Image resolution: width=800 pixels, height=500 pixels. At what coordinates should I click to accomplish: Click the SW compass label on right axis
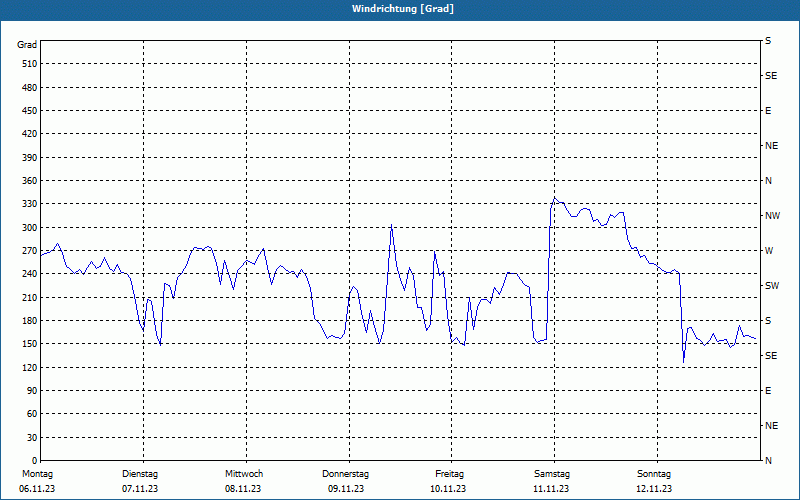tap(772, 286)
